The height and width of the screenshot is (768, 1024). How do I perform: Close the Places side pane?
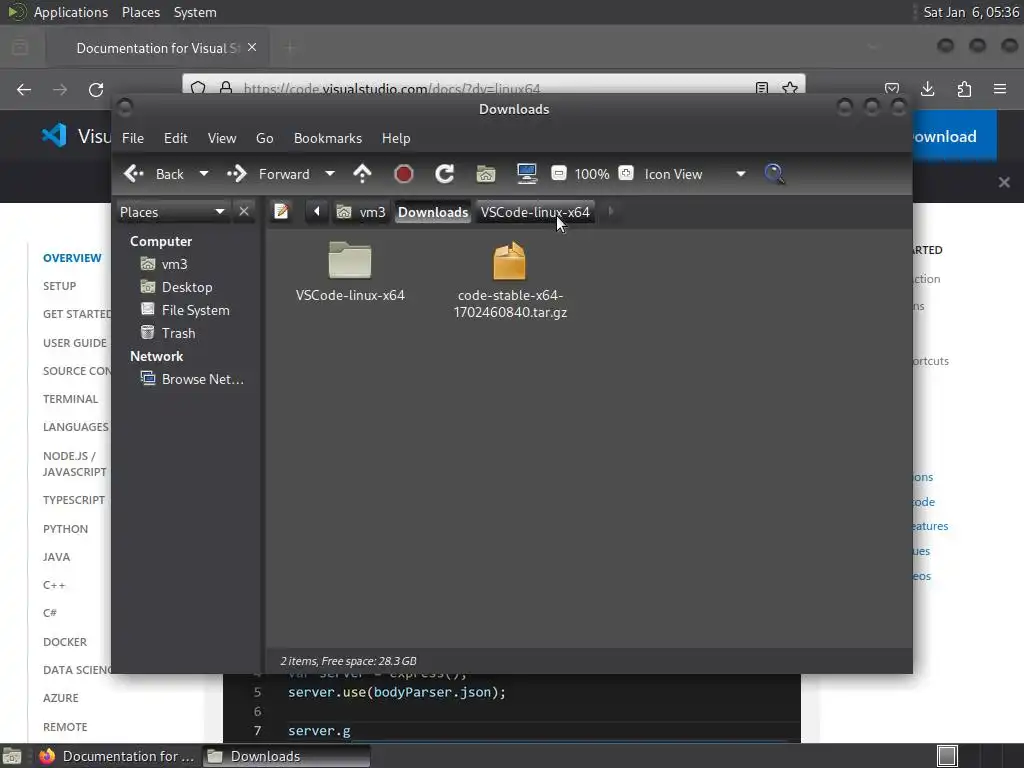pos(244,212)
